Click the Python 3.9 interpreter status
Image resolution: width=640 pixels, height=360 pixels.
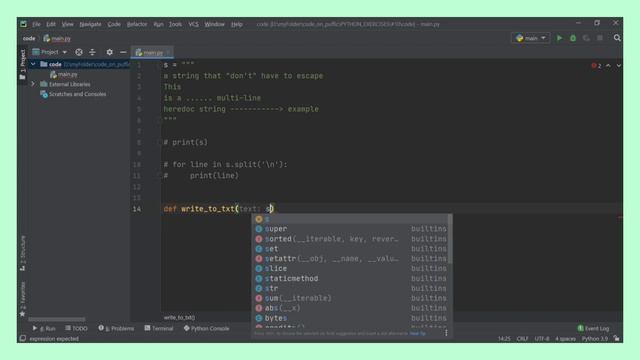(x=594, y=338)
